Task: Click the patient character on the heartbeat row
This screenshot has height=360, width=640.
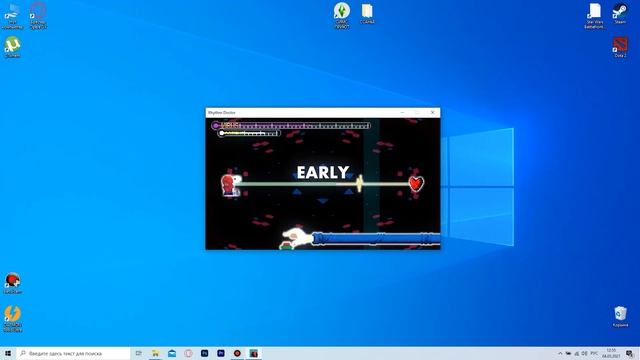Action: pyautogui.click(x=231, y=185)
